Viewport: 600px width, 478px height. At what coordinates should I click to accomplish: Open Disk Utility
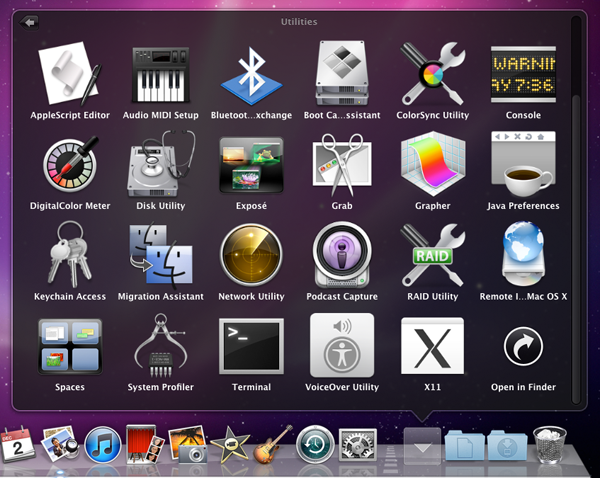pyautogui.click(x=161, y=163)
